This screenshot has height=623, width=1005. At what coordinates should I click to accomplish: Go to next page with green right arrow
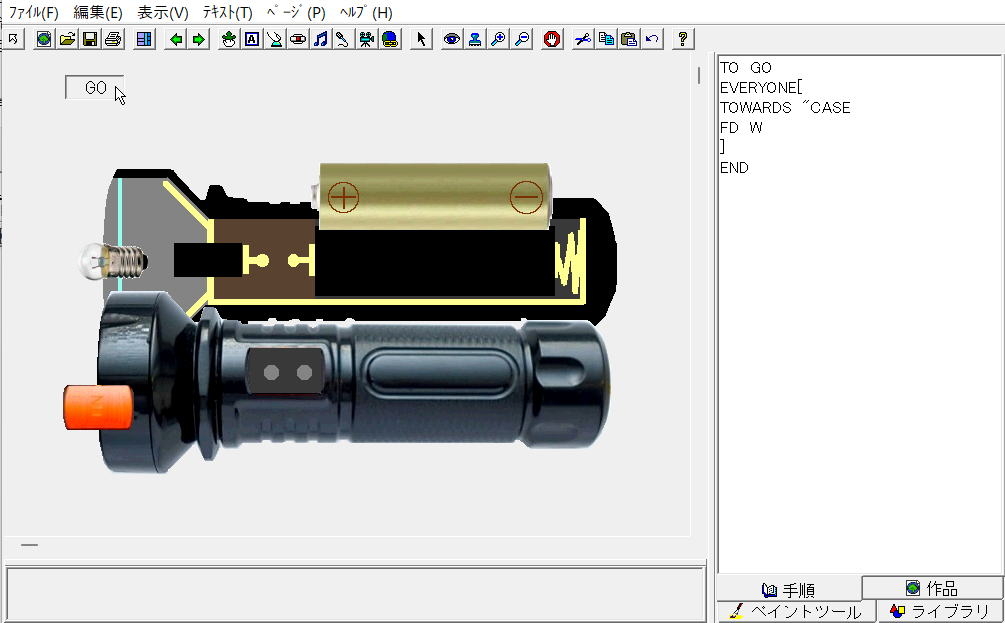tap(199, 39)
